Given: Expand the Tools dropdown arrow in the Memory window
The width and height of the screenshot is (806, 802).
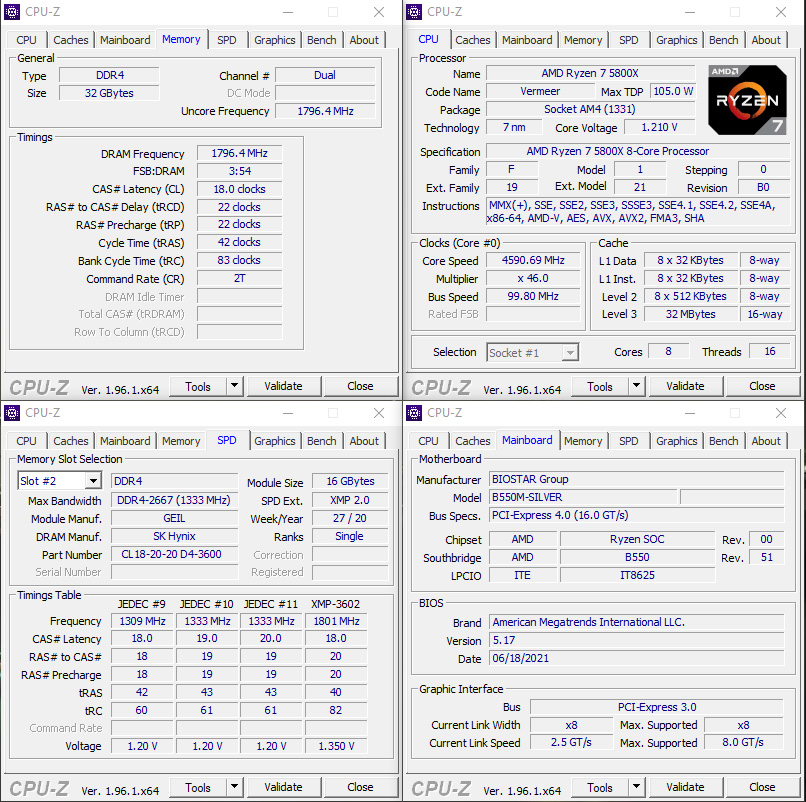Looking at the screenshot, I should coord(235,386).
